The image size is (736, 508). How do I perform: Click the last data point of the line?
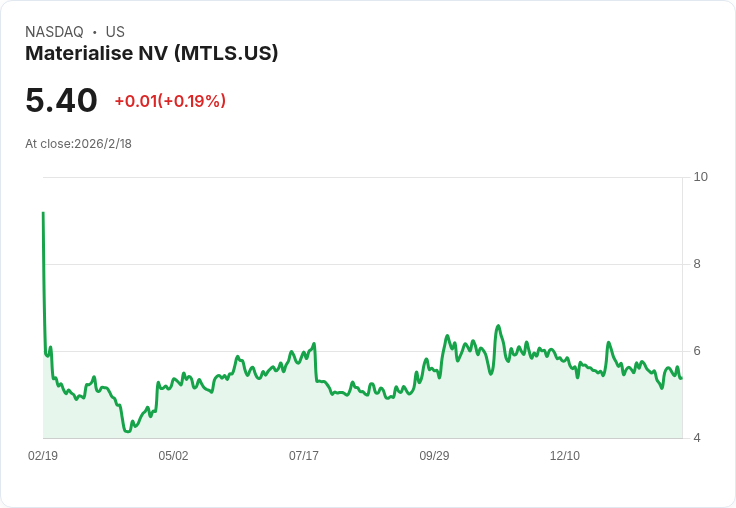pyautogui.click(x=681, y=377)
